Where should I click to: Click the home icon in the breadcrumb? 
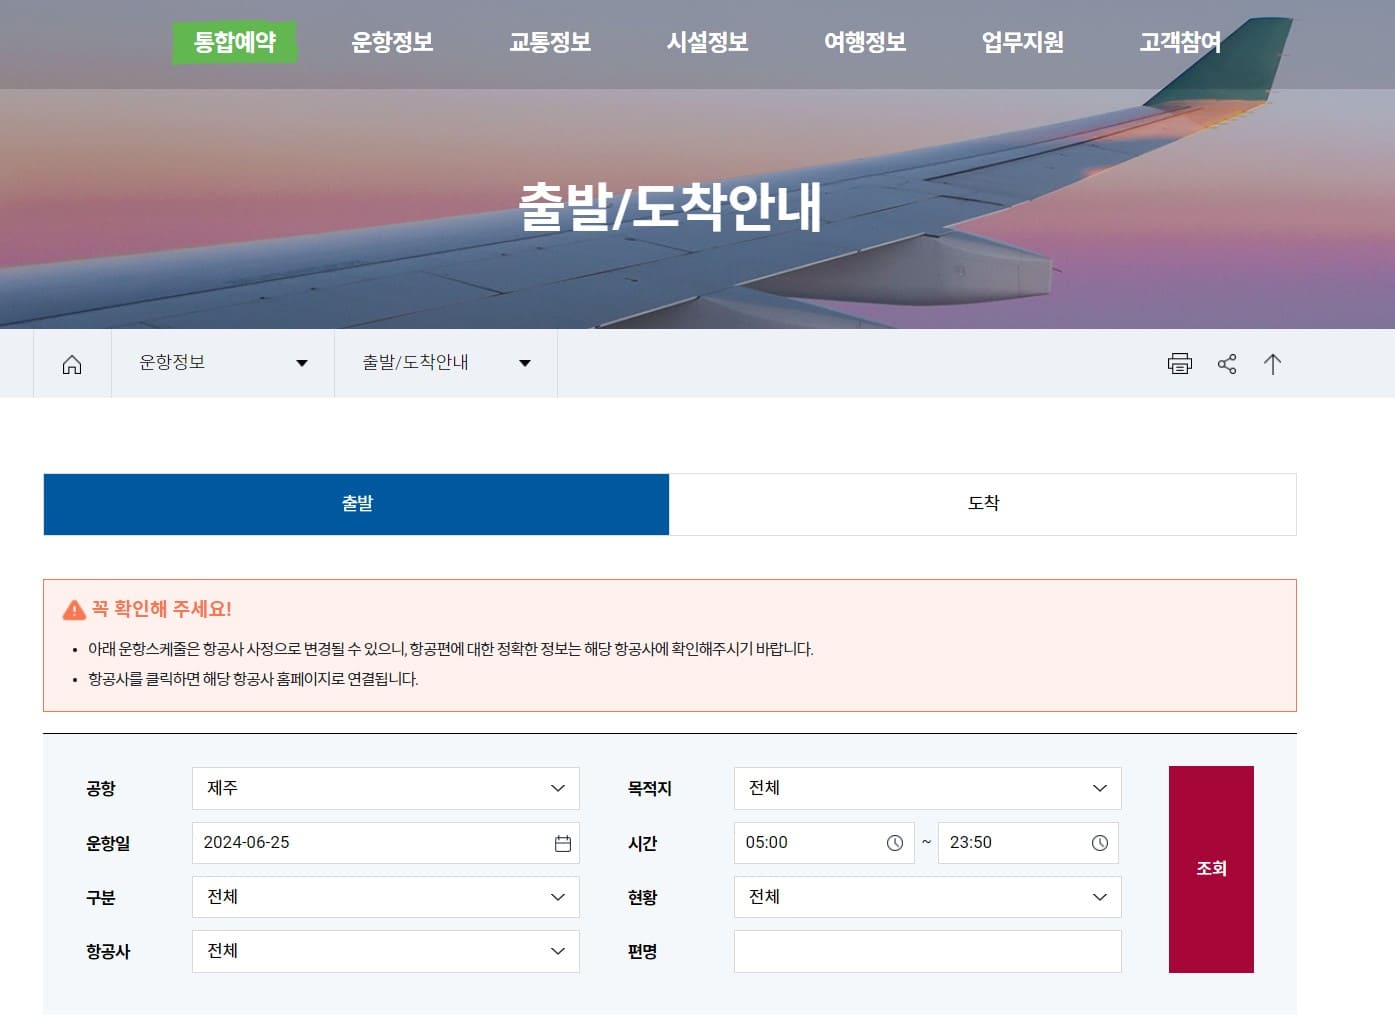coord(71,363)
